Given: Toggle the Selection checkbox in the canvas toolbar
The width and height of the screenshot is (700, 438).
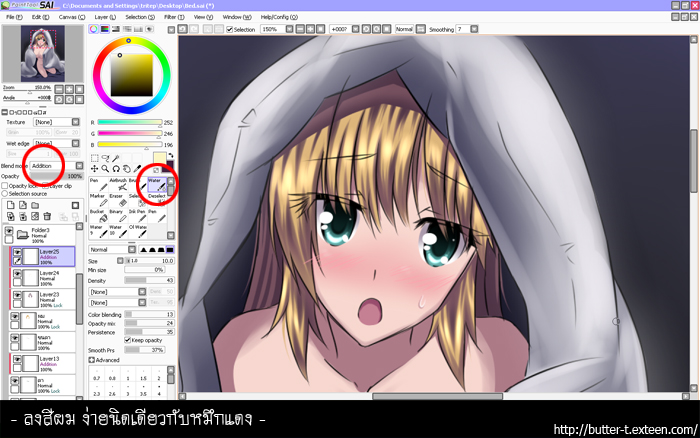Looking at the screenshot, I should 229,29.
